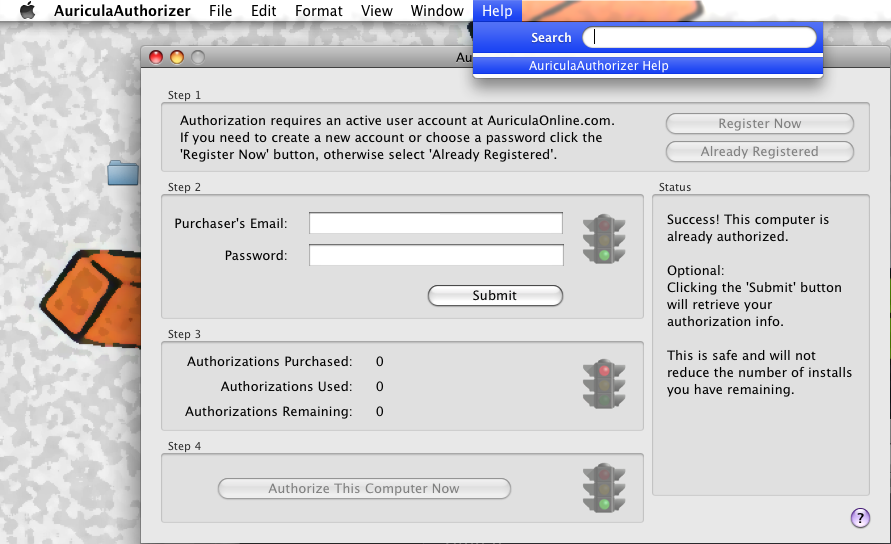The image size is (891, 544).
Task: Click the Authorizations Purchased value 0
Action: (380, 362)
